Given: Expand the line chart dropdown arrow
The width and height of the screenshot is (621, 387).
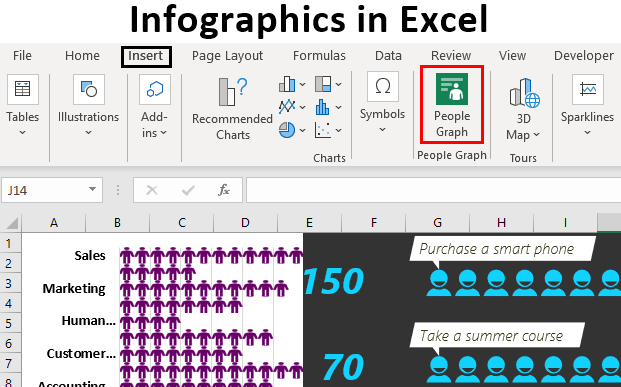Looking at the screenshot, I should click(302, 107).
